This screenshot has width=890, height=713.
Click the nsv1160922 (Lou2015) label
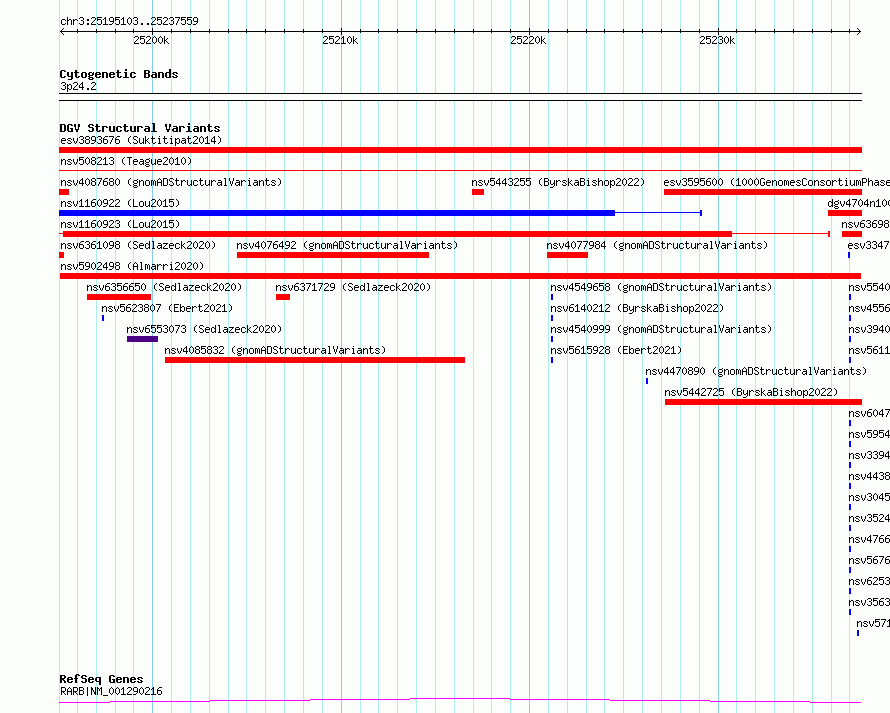coord(120,203)
